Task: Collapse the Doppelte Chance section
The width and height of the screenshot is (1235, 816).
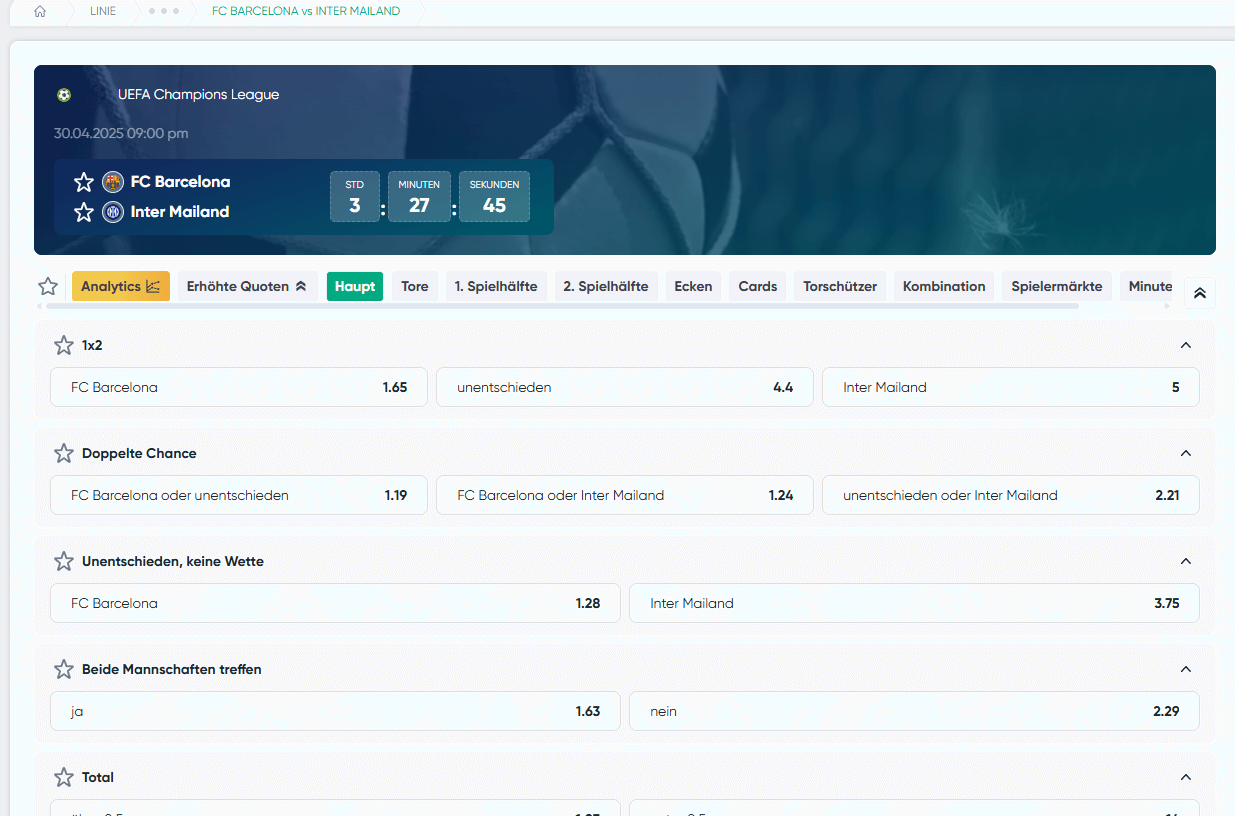Action: coord(1186,453)
